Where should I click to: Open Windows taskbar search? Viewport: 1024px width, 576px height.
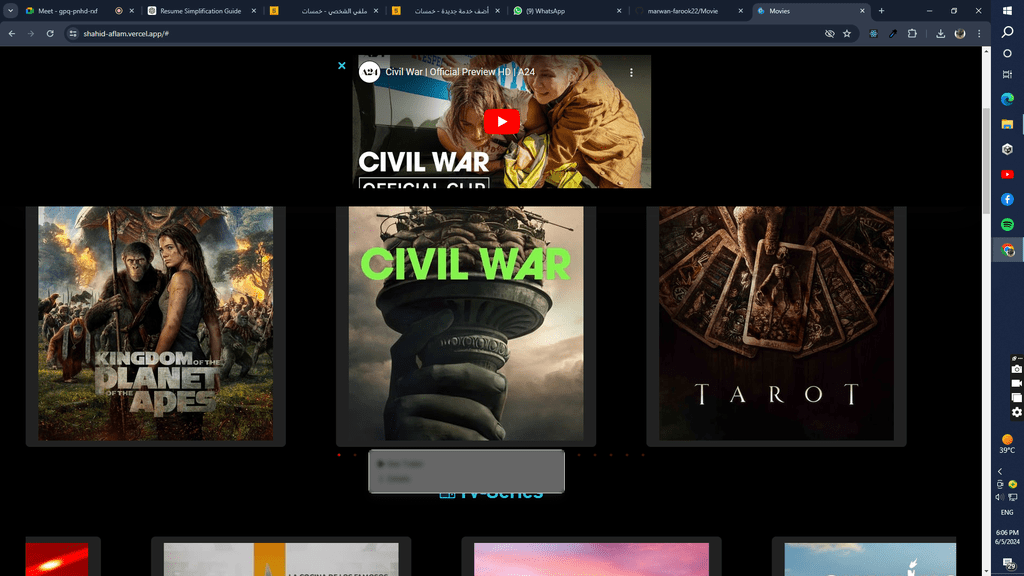(x=1008, y=32)
